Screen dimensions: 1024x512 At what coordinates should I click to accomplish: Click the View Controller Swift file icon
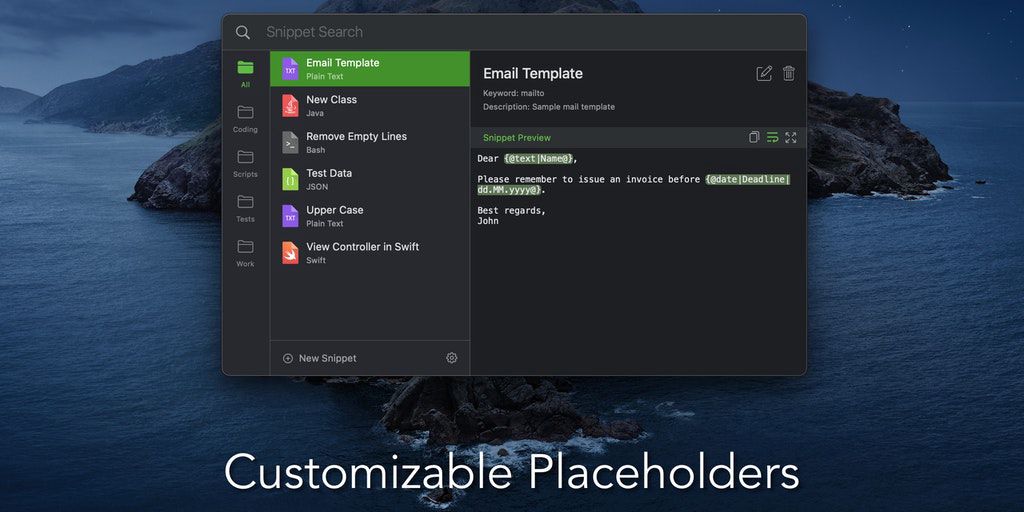(x=290, y=253)
